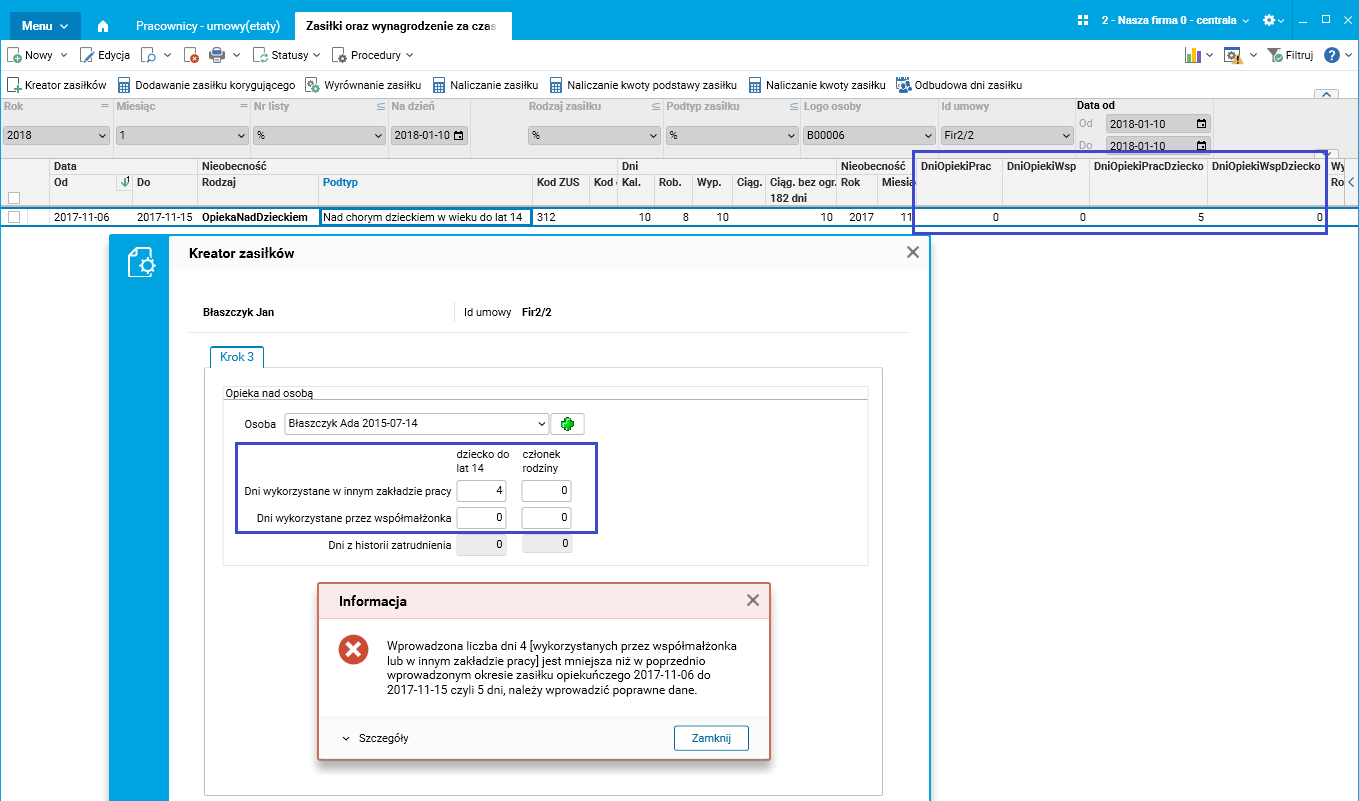Open the Miesiąc filter dropdown

point(182,135)
